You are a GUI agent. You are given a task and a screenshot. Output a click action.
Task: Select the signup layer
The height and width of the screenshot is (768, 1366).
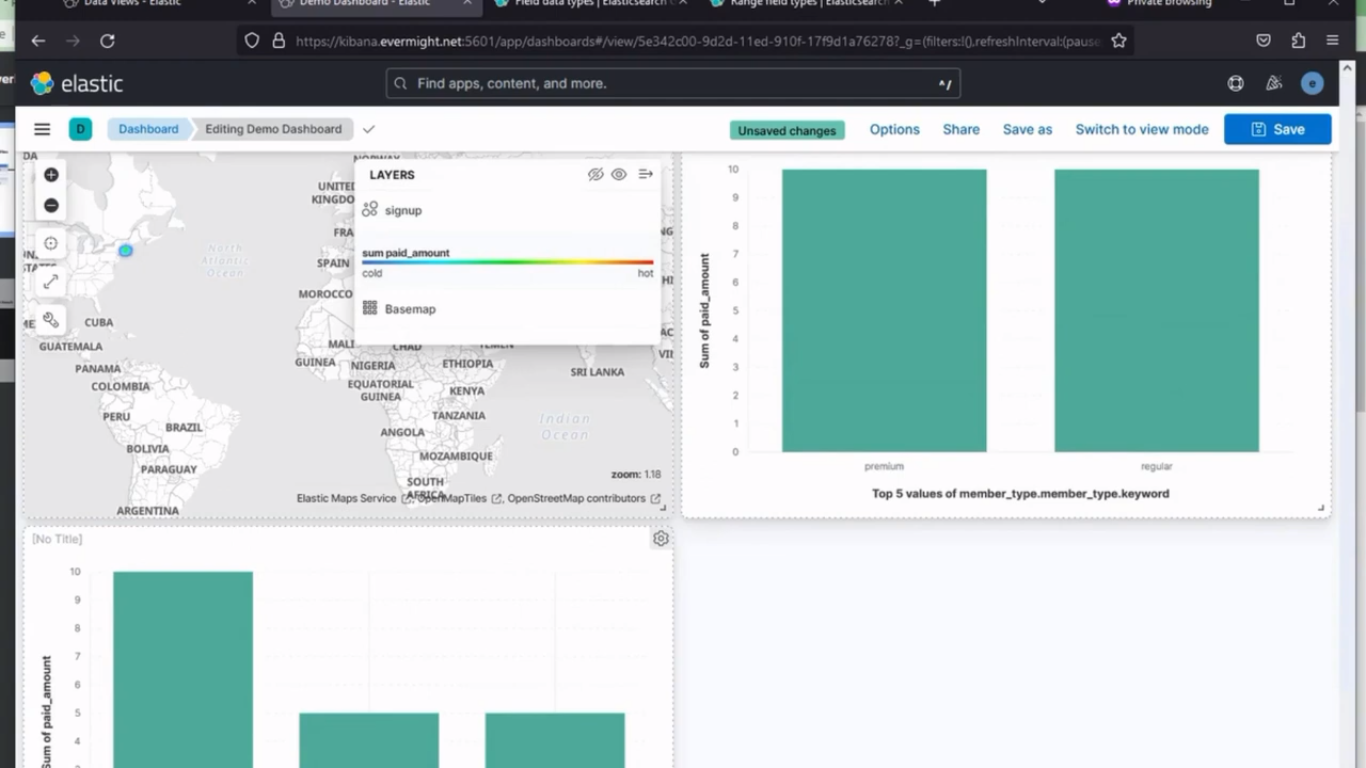pyautogui.click(x=403, y=210)
